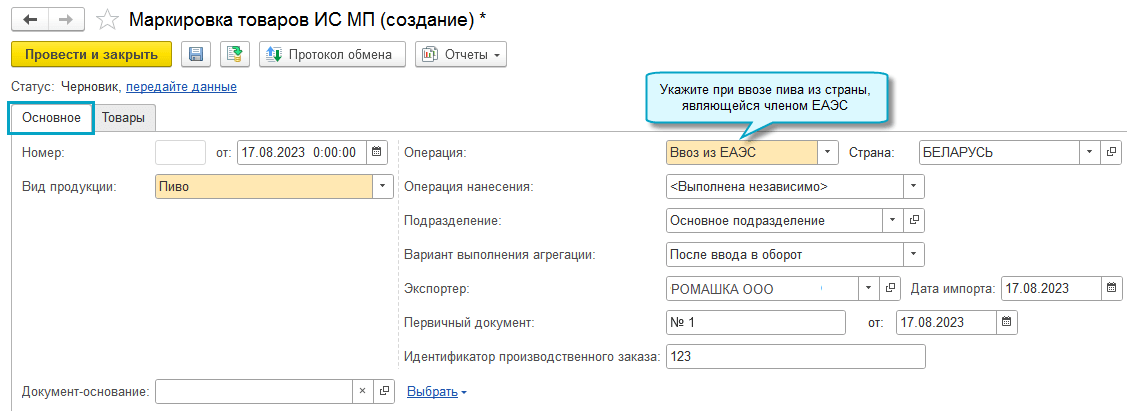Viewport: 1127px width, 411px height.
Task: Expand the Операция dropdown list
Action: [828, 153]
